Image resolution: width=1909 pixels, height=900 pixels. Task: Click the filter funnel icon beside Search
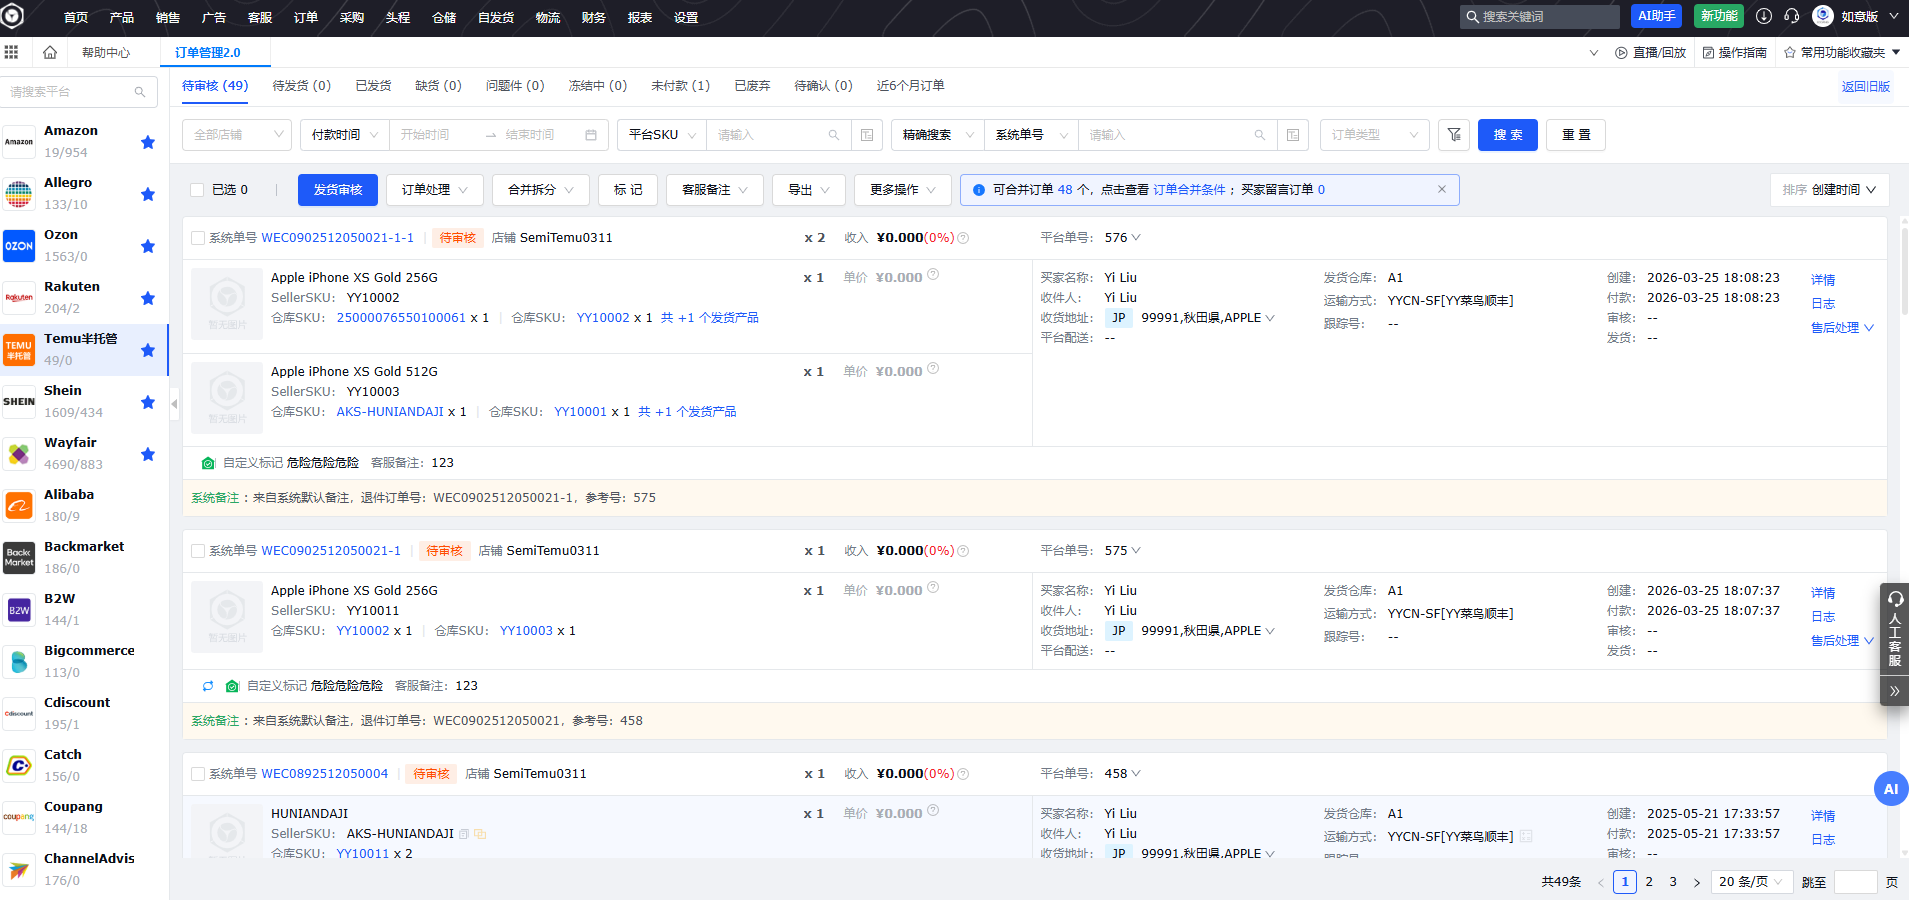[x=1454, y=135]
